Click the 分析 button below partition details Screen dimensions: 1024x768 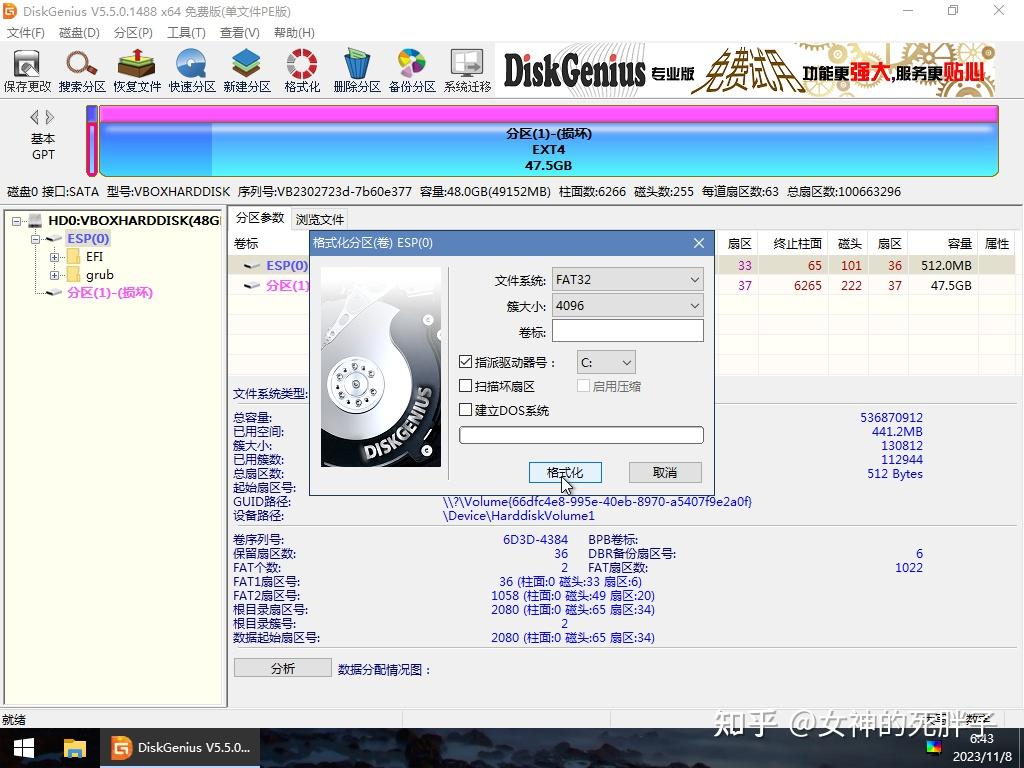click(282, 667)
